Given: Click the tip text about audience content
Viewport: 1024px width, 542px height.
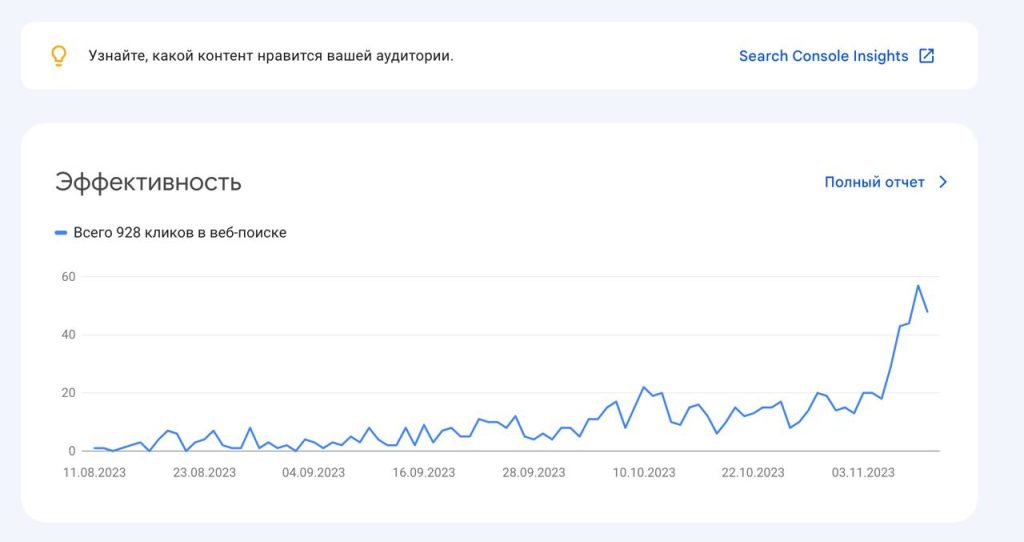Looking at the screenshot, I should click(x=271, y=56).
